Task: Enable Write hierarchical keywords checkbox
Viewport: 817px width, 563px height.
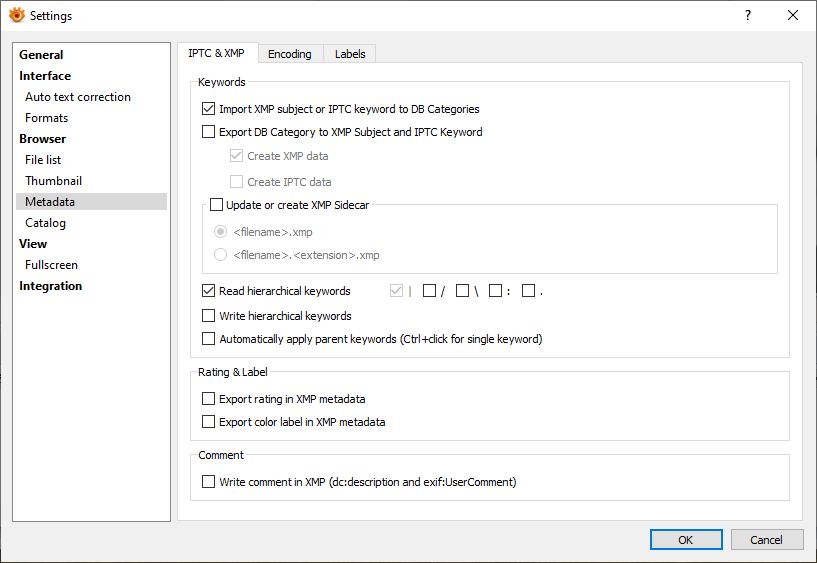Action: (209, 316)
